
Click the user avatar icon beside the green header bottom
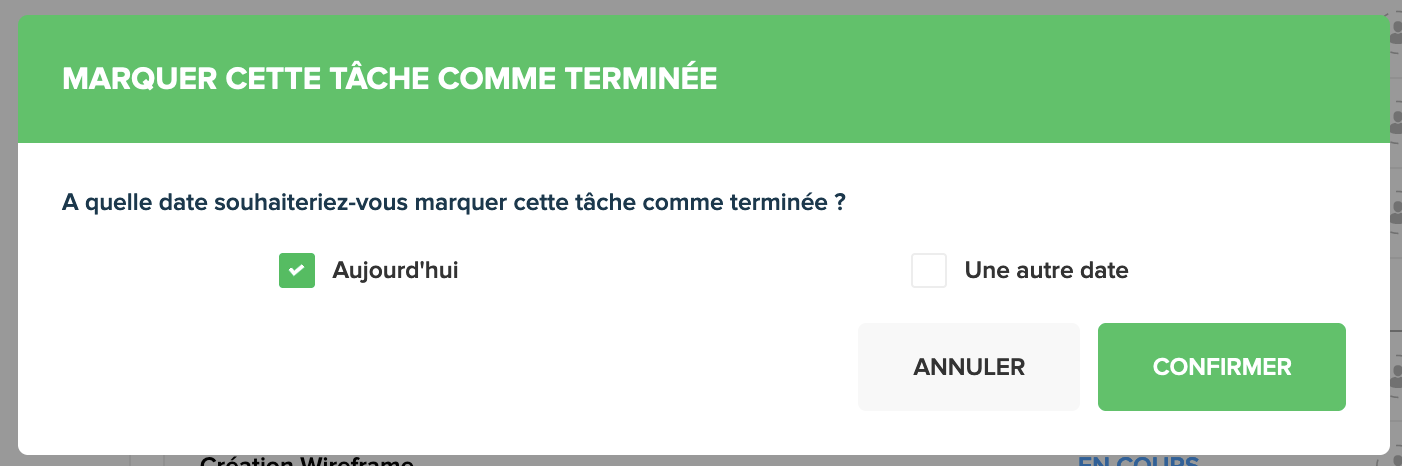click(1396, 122)
